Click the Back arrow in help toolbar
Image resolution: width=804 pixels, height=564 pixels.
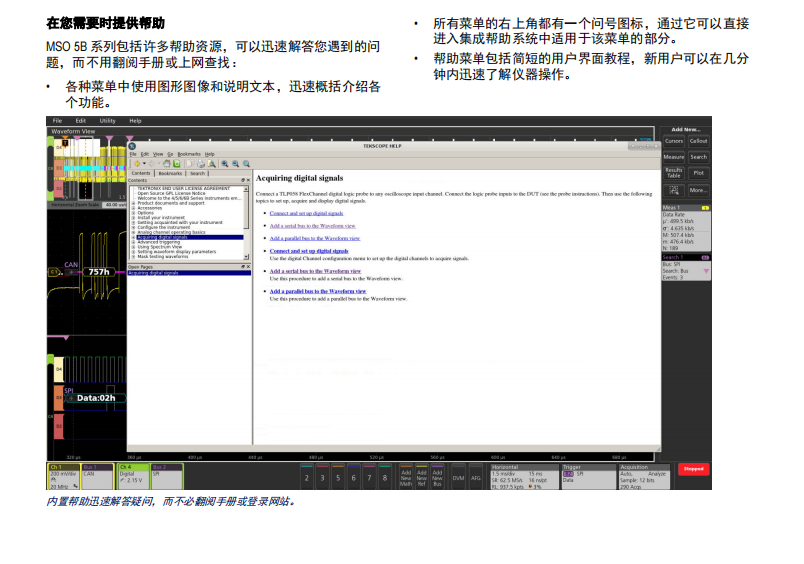137,164
